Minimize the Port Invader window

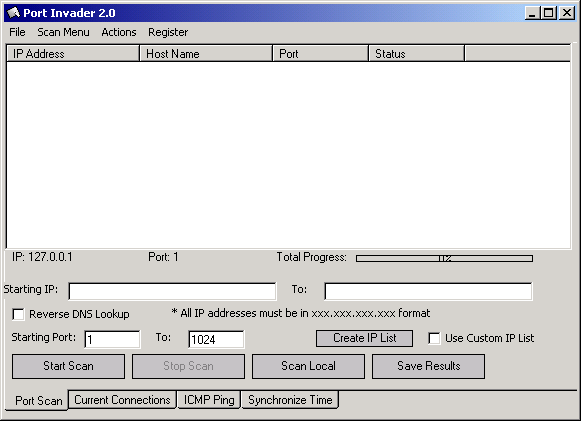tap(533, 13)
